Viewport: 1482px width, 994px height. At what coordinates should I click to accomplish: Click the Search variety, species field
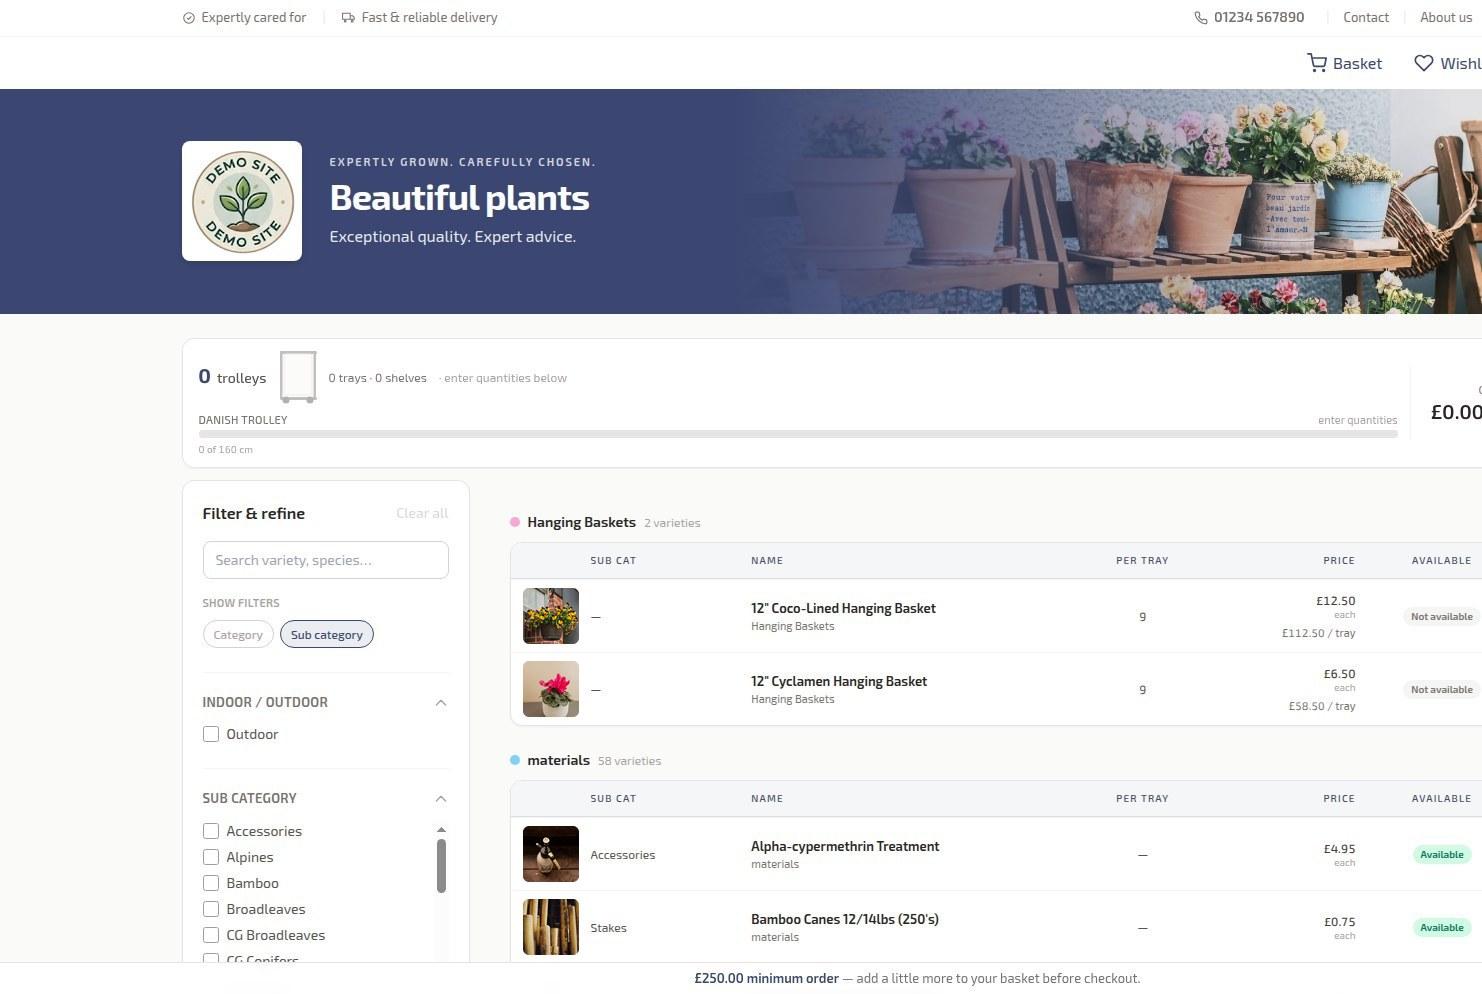326,560
